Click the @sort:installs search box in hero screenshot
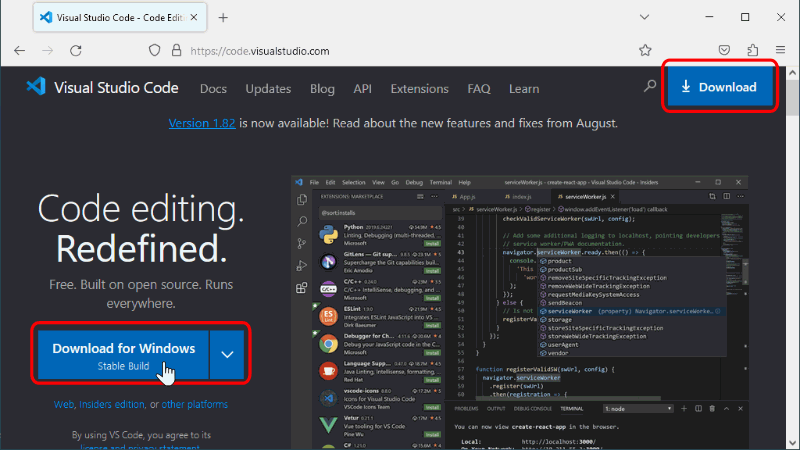The height and width of the screenshot is (450, 800). click(x=380, y=213)
